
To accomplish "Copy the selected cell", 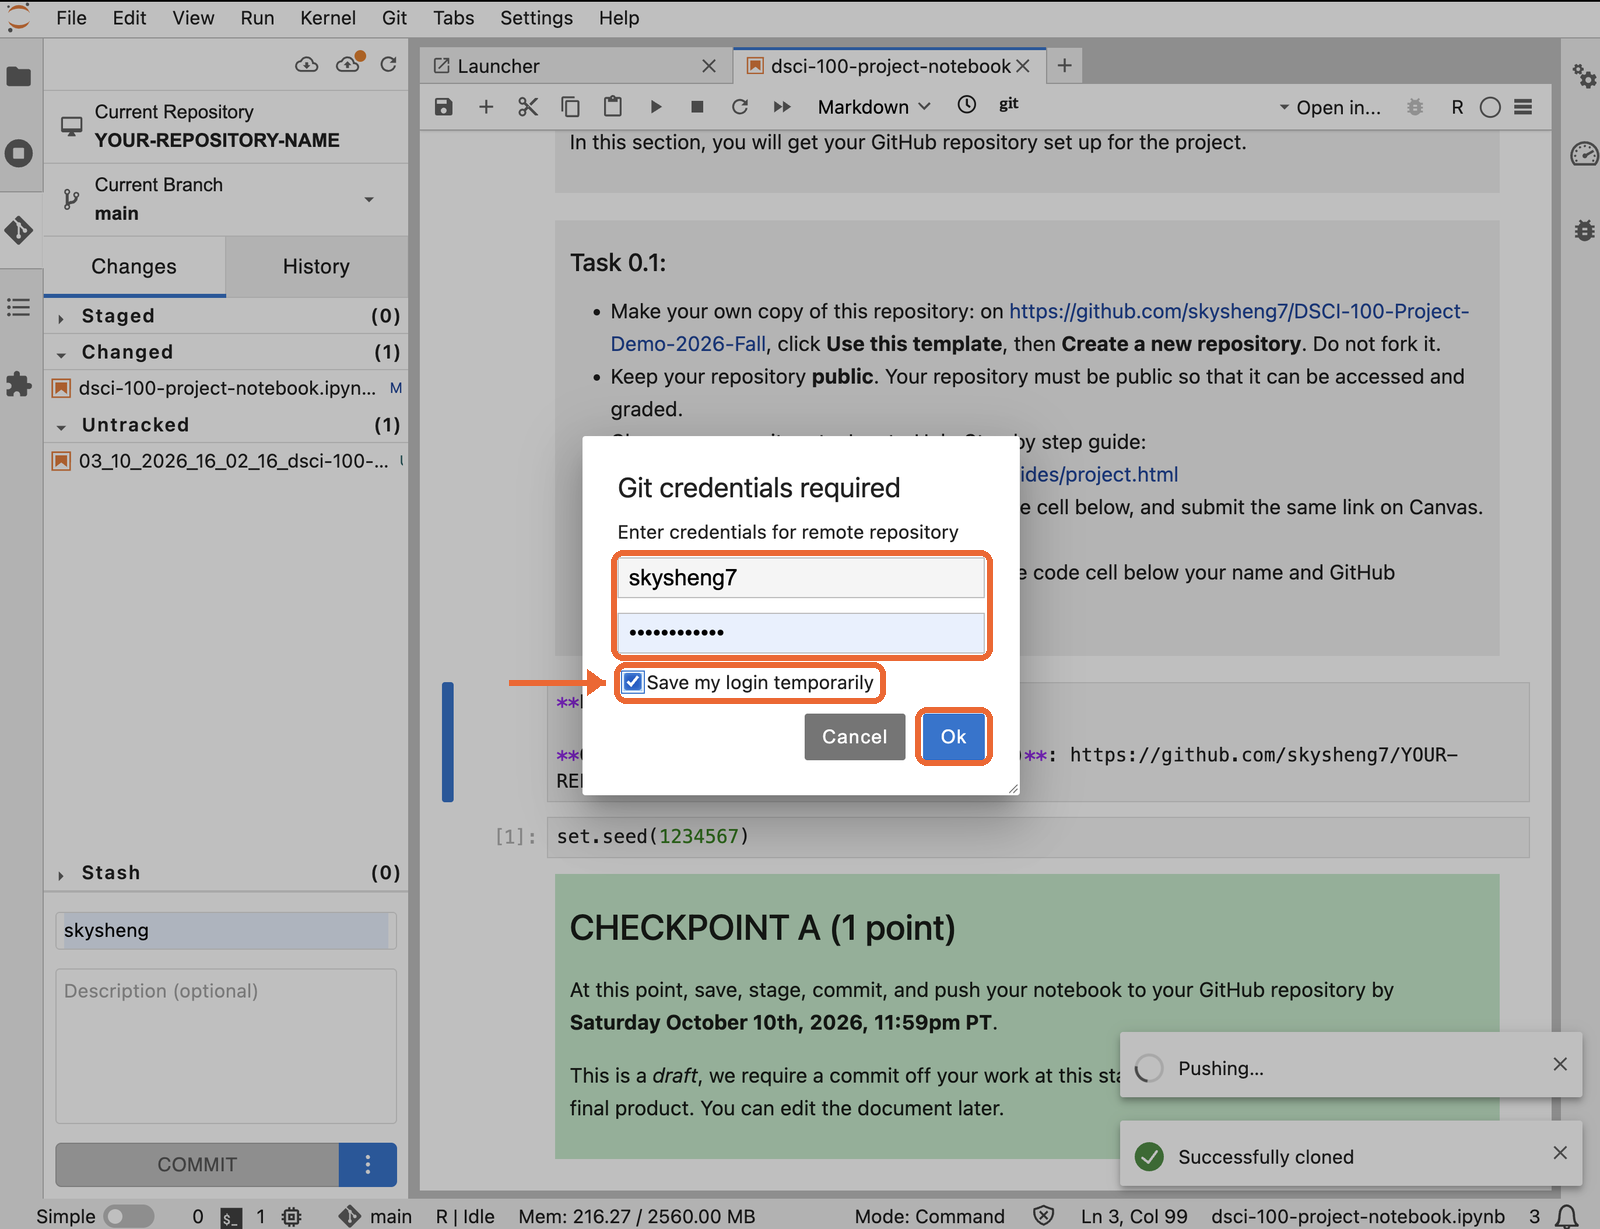I will (570, 106).
